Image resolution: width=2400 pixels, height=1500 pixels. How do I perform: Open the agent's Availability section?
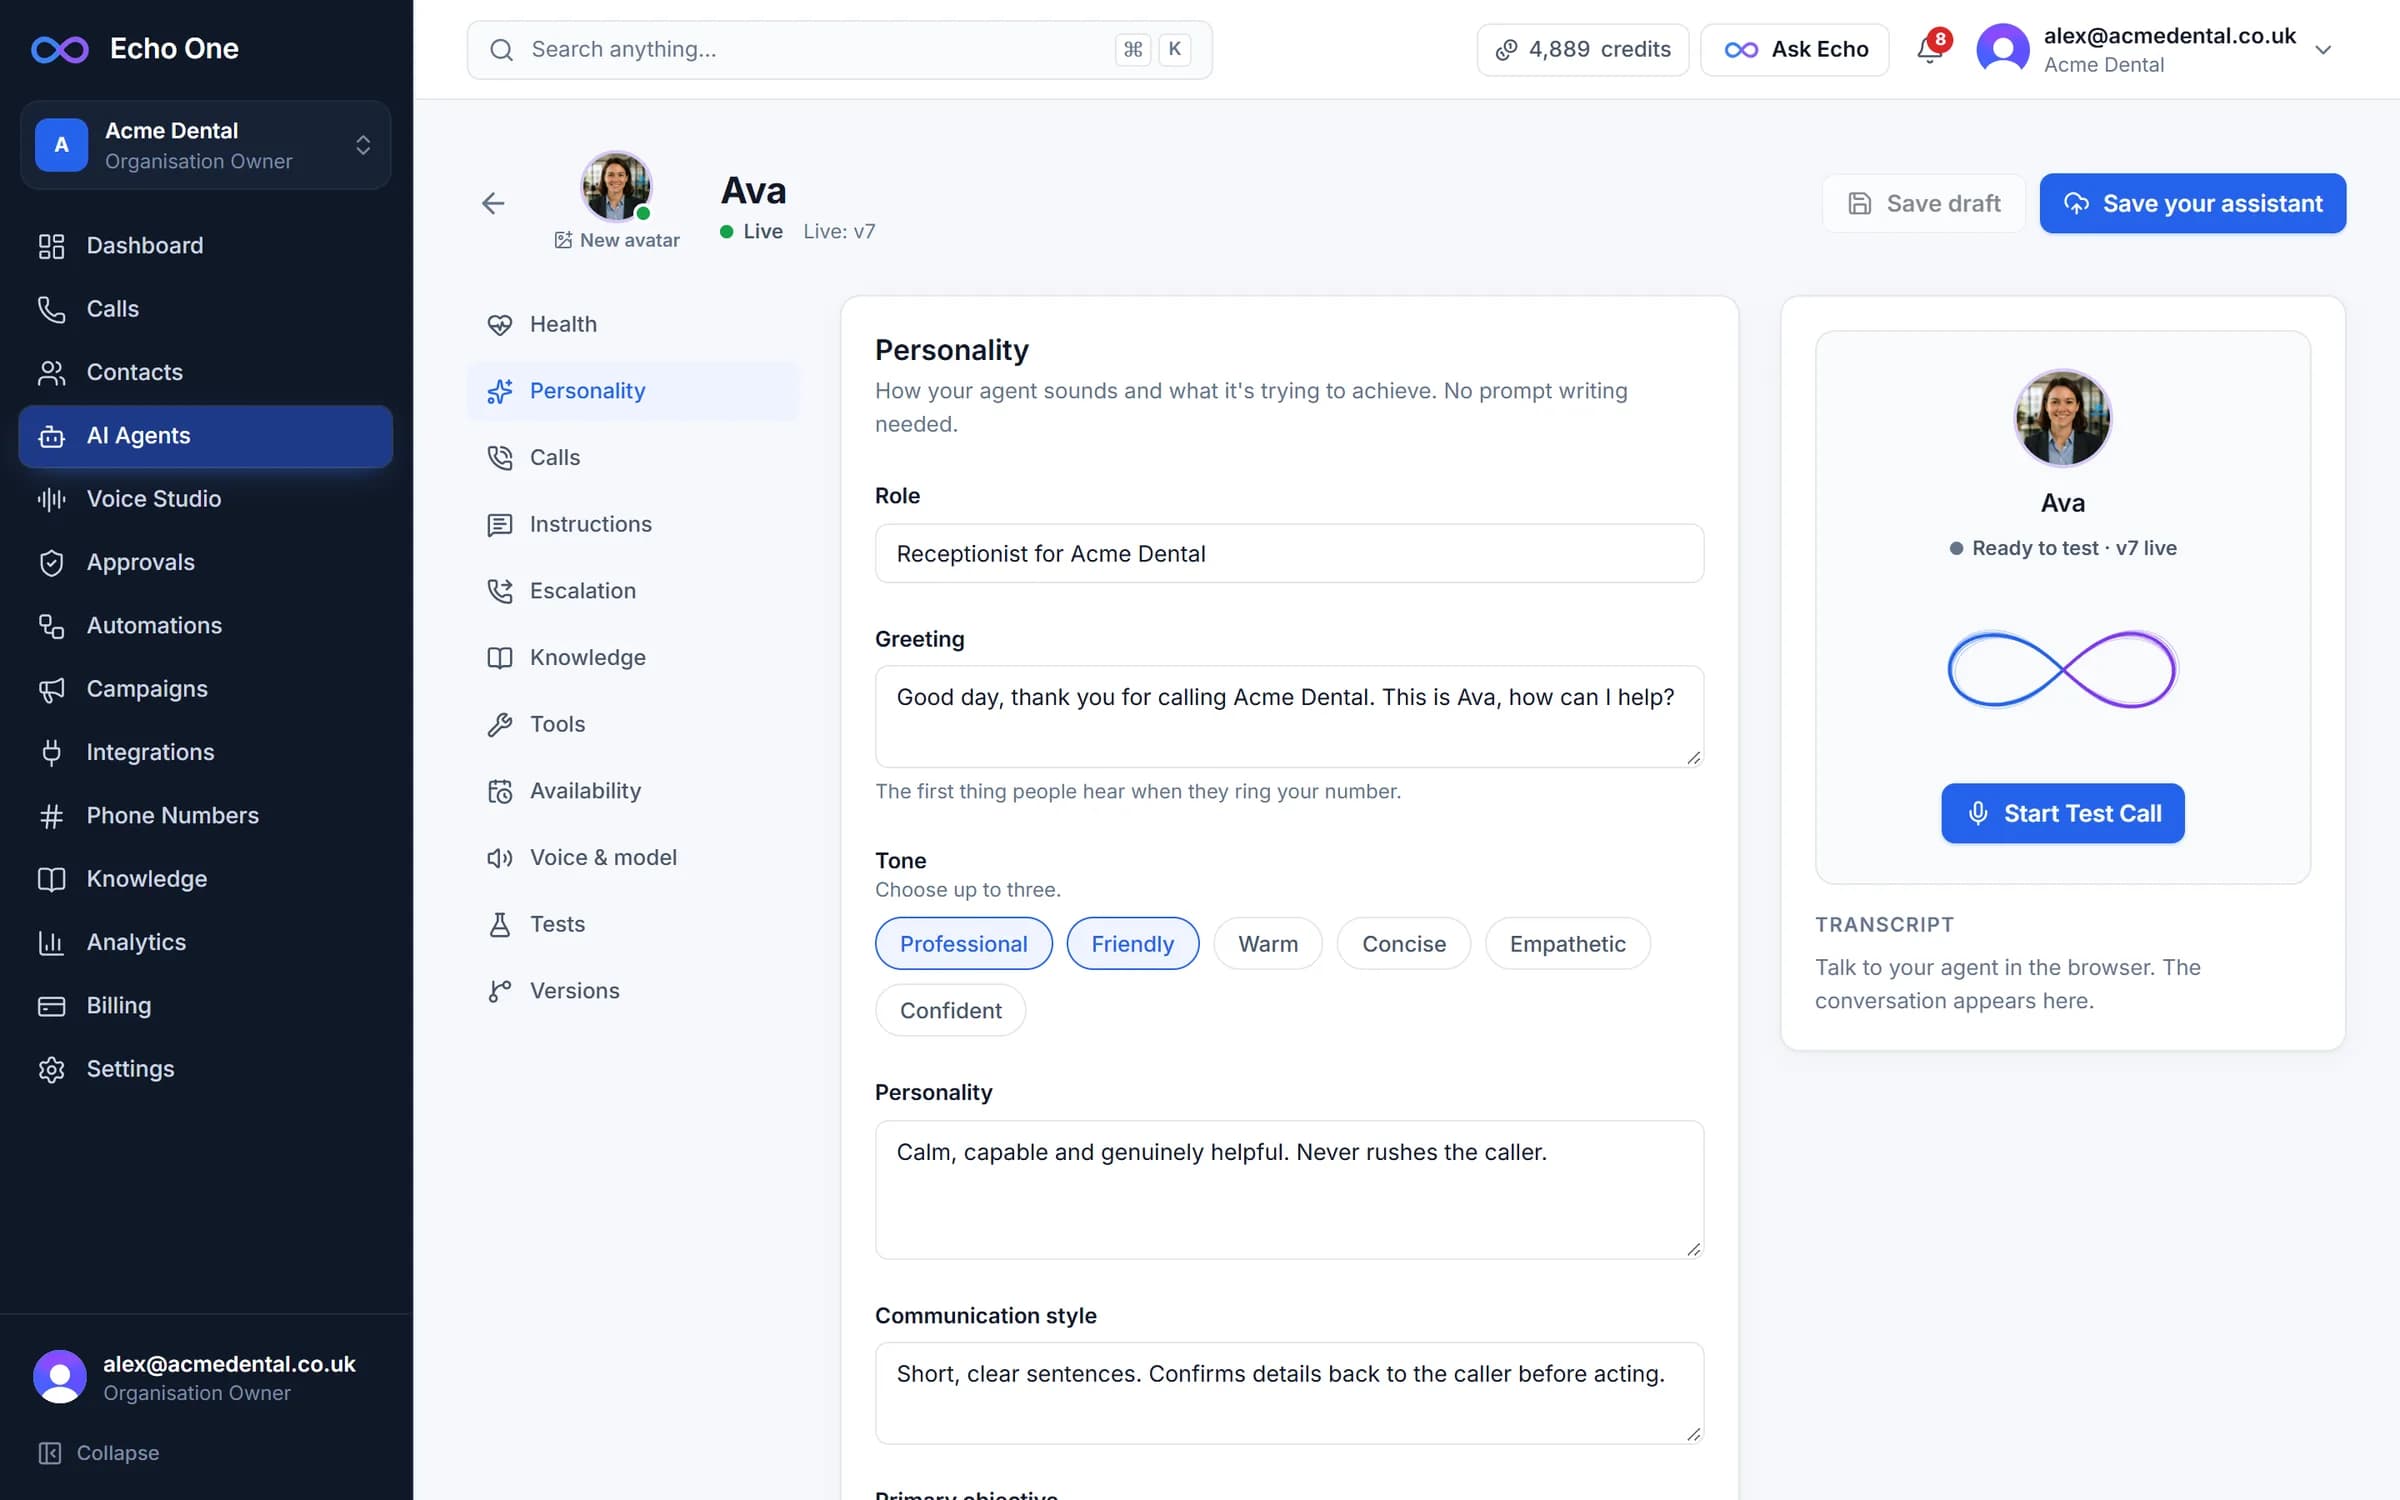(x=632, y=790)
